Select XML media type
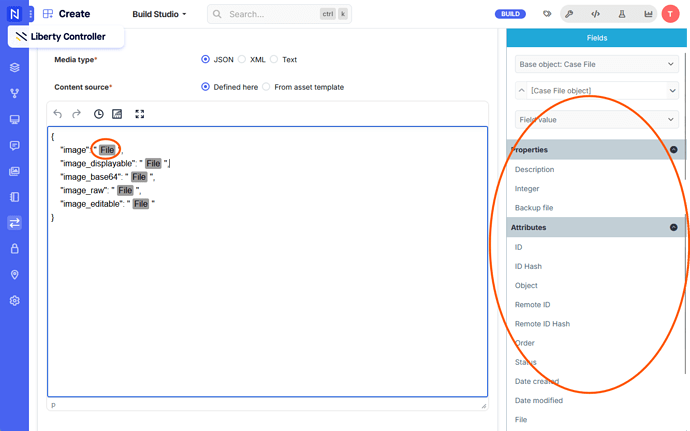This screenshot has height=431, width=690. (242, 59)
